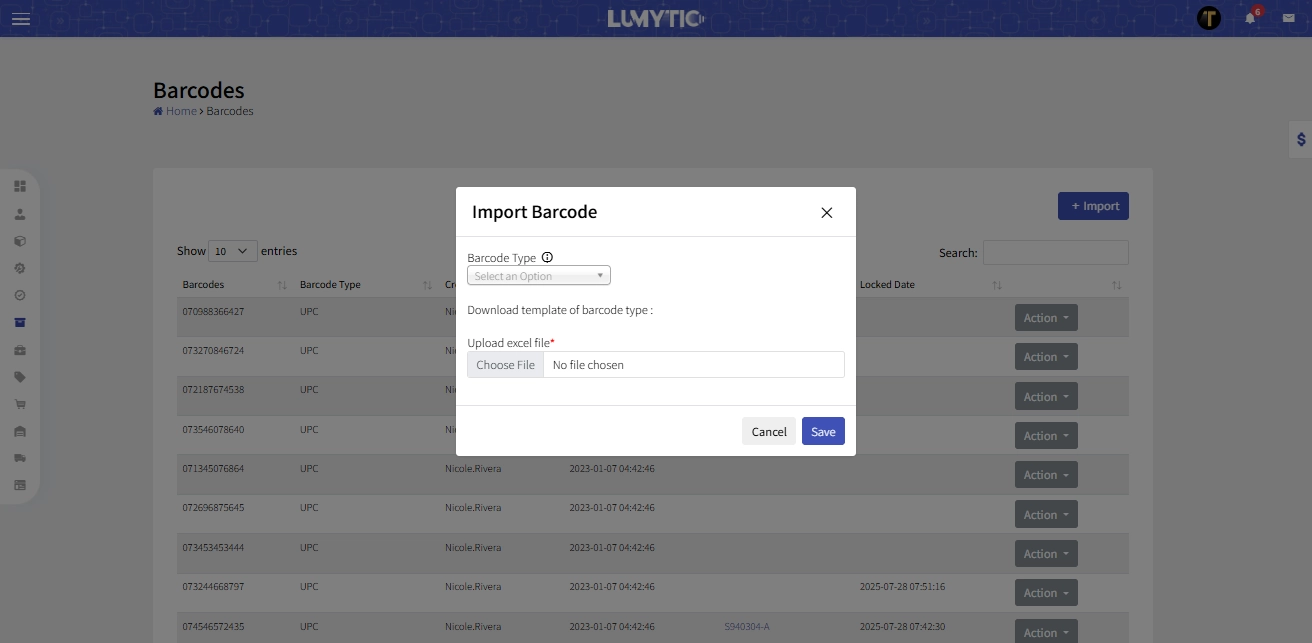Click the Save button in Import Barcode dialog
The width and height of the screenshot is (1312, 643).
coord(822,431)
